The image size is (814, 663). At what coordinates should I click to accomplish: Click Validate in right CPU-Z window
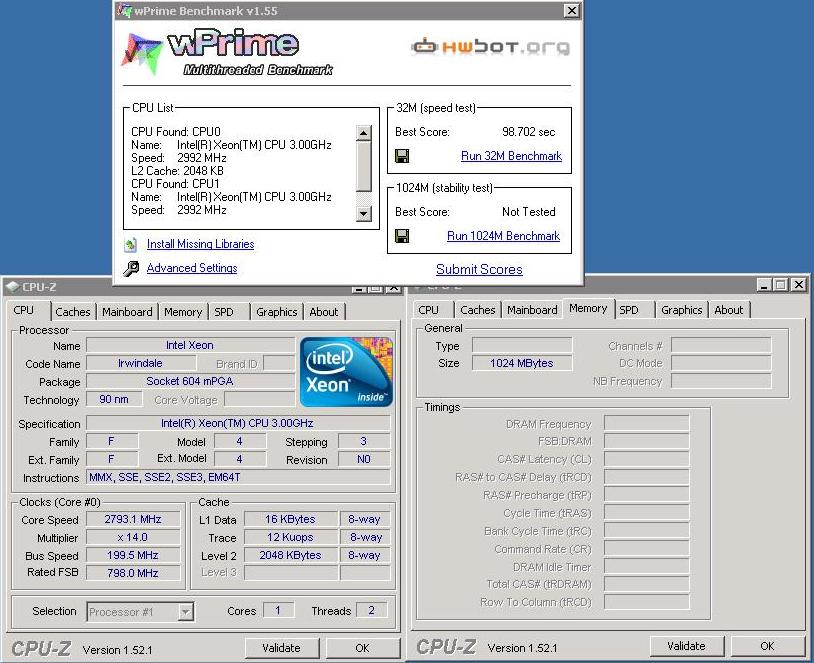pos(686,646)
